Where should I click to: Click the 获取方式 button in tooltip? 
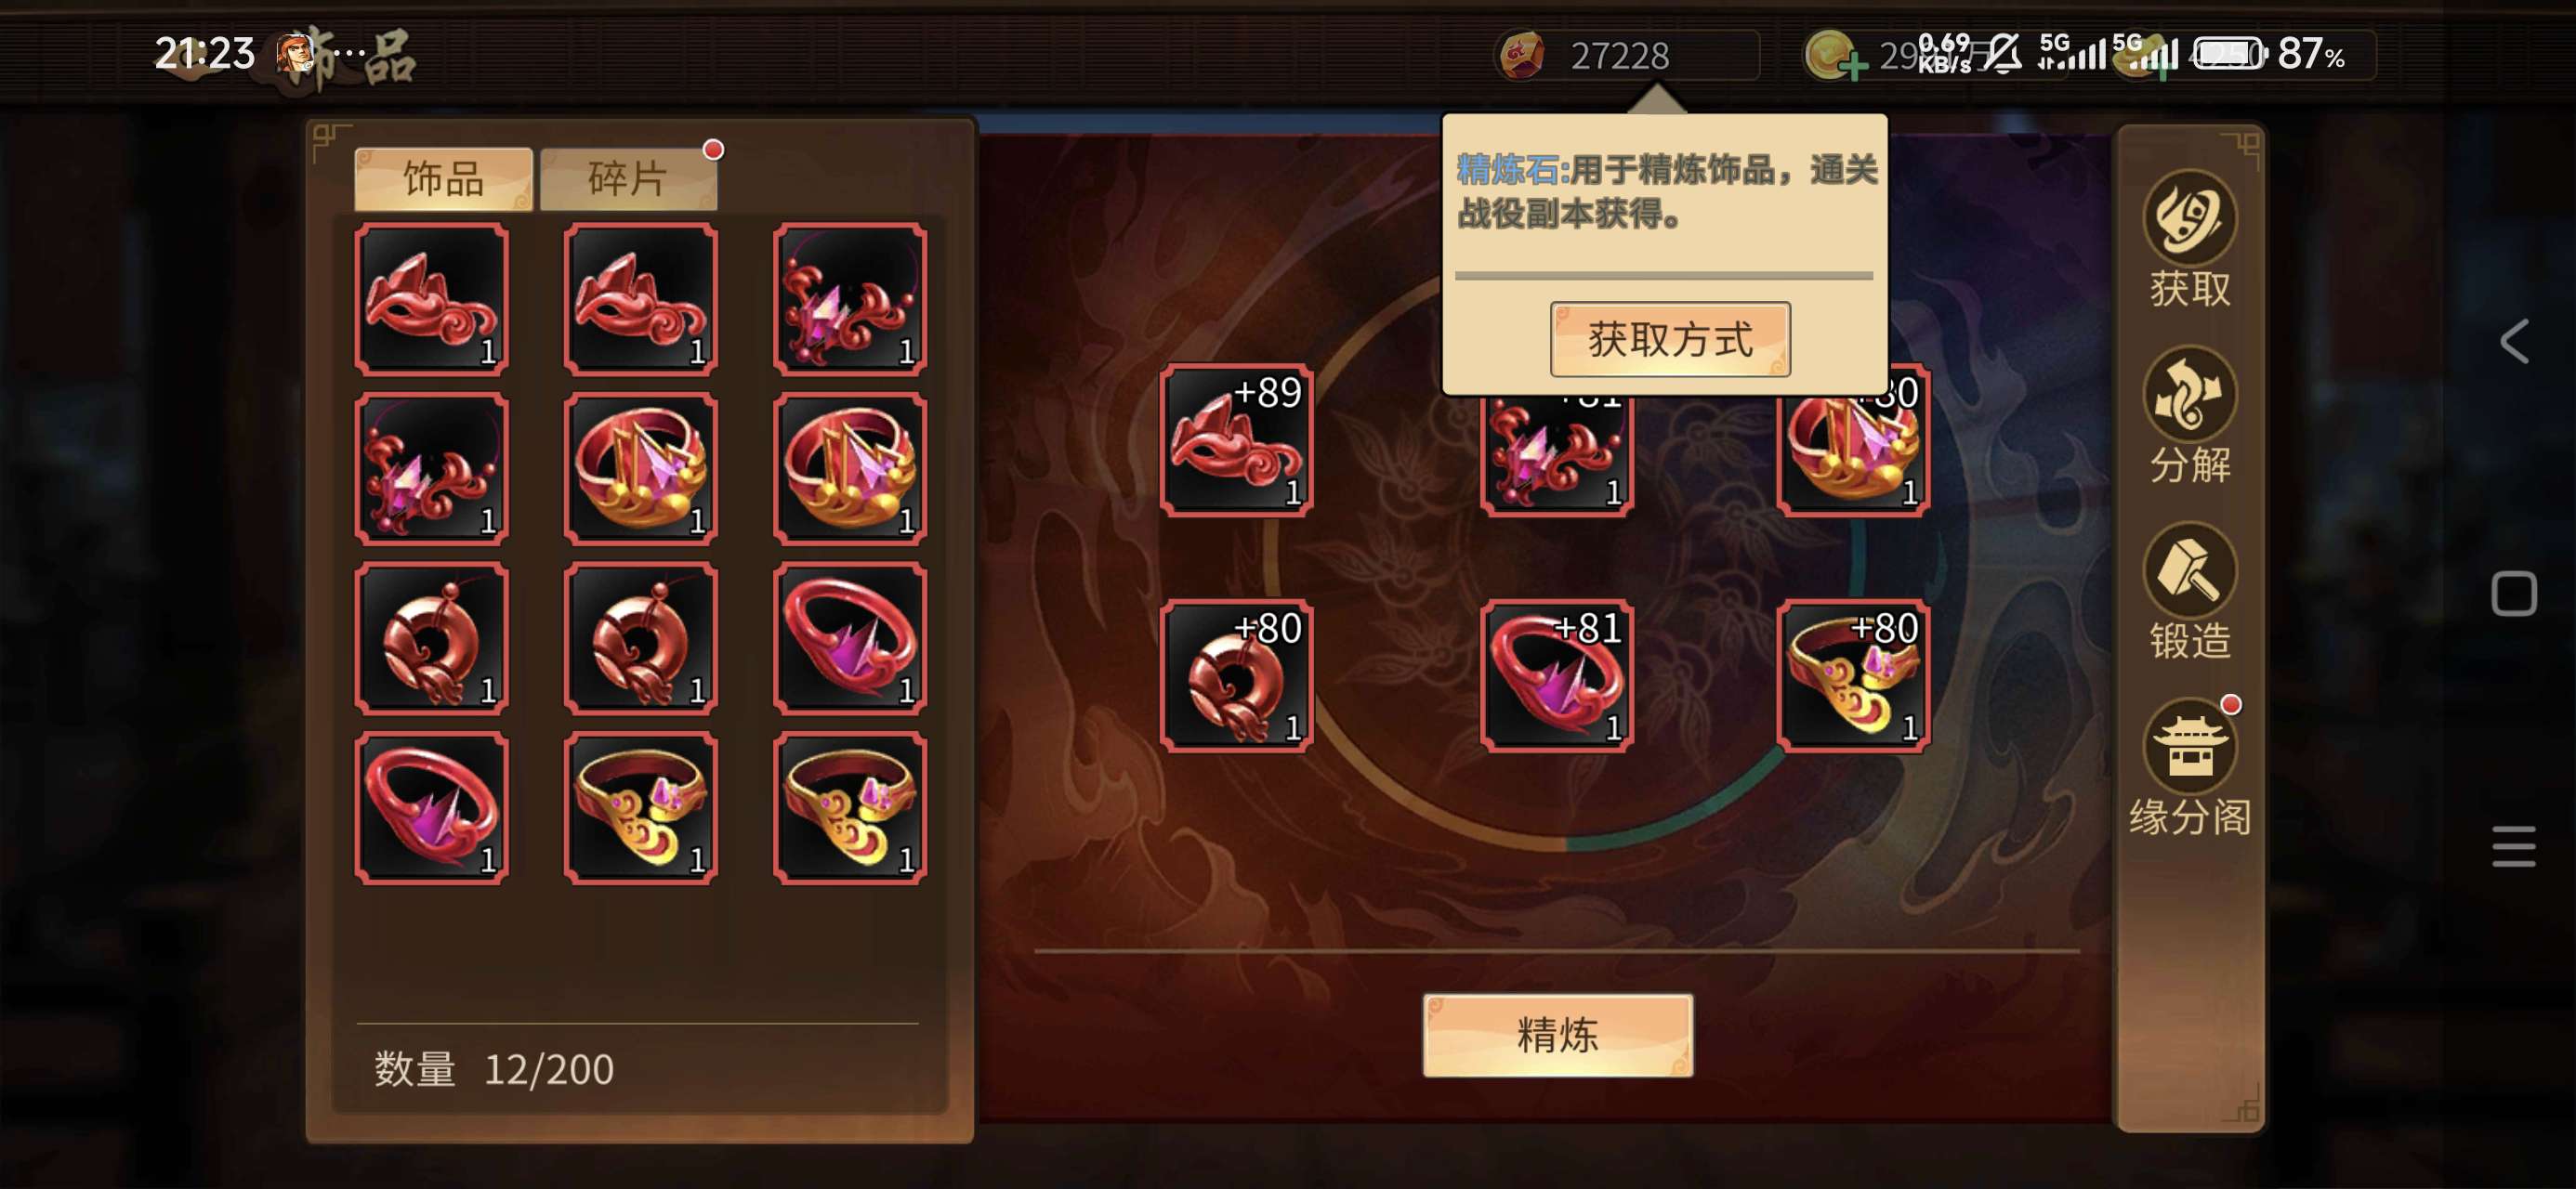tap(1670, 339)
